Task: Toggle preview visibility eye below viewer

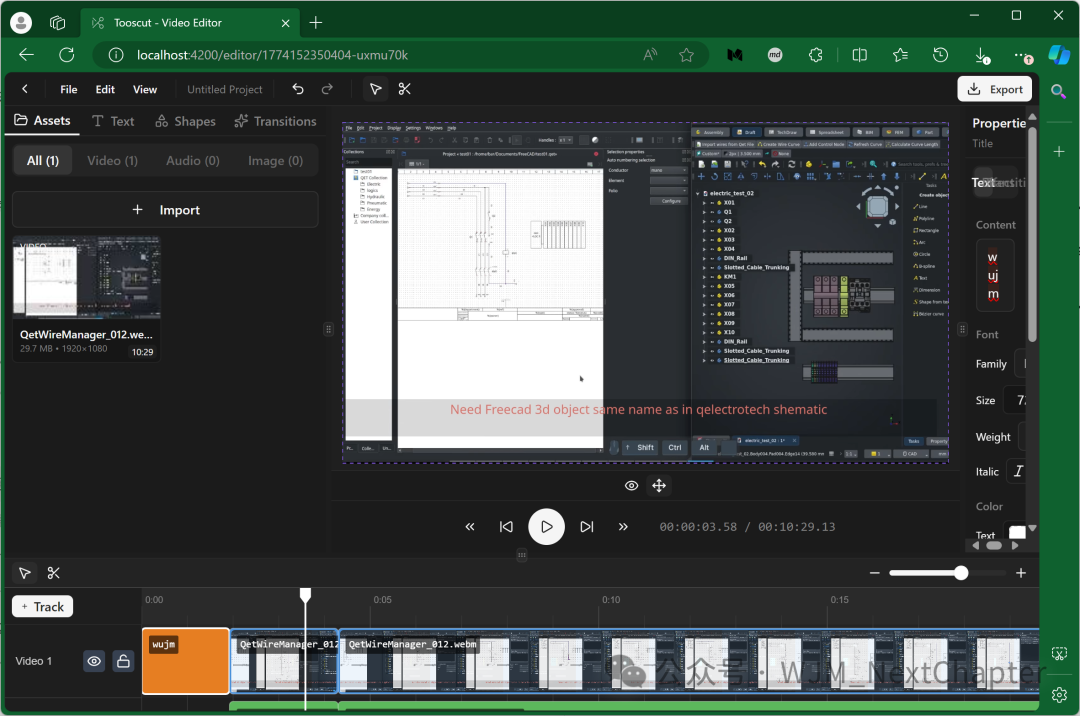Action: click(x=632, y=486)
